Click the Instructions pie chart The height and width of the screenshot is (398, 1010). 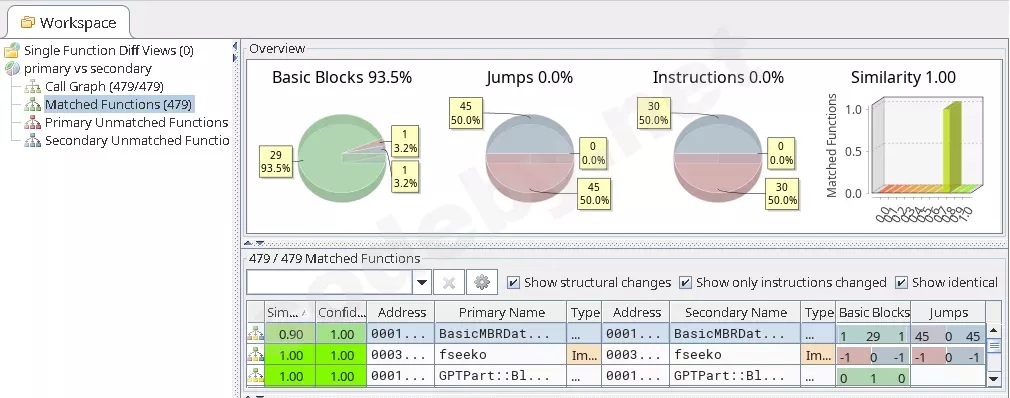(x=718, y=158)
